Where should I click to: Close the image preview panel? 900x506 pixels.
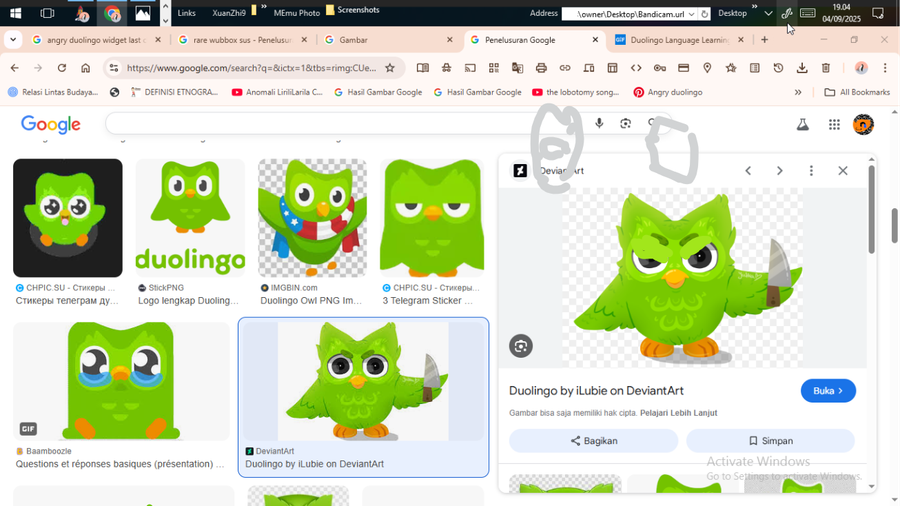click(843, 170)
